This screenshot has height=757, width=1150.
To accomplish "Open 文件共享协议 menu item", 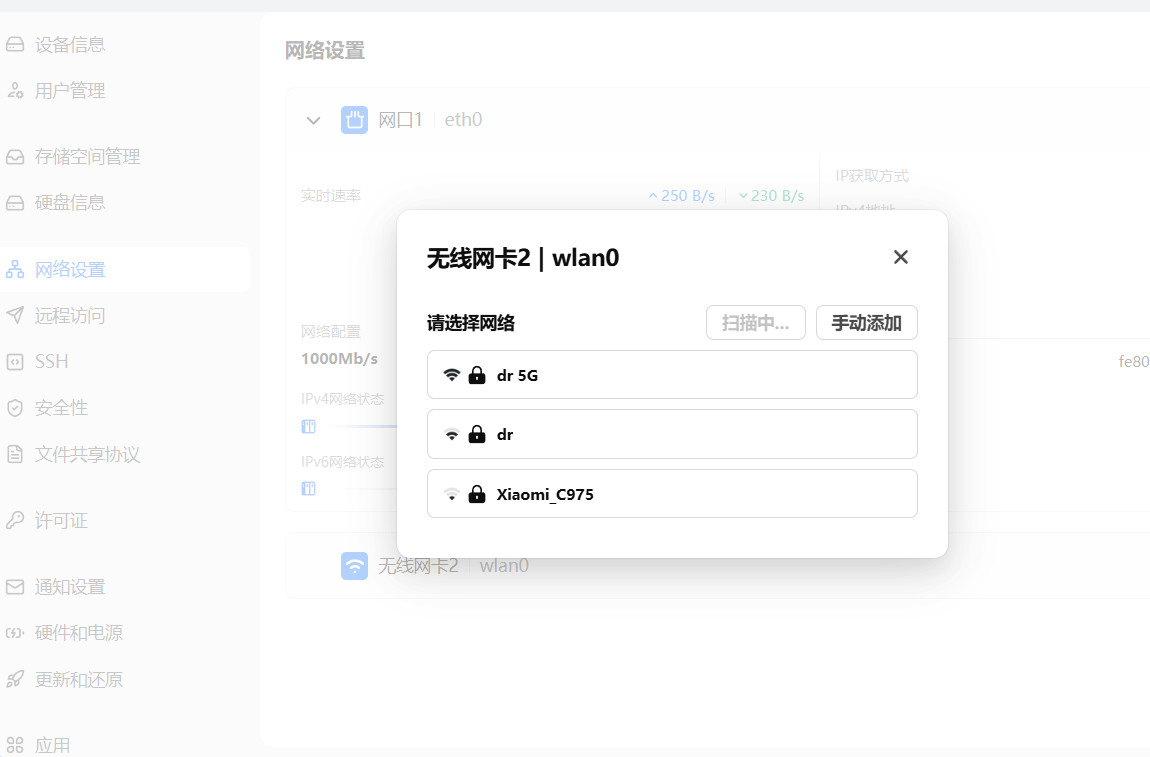I will (87, 455).
